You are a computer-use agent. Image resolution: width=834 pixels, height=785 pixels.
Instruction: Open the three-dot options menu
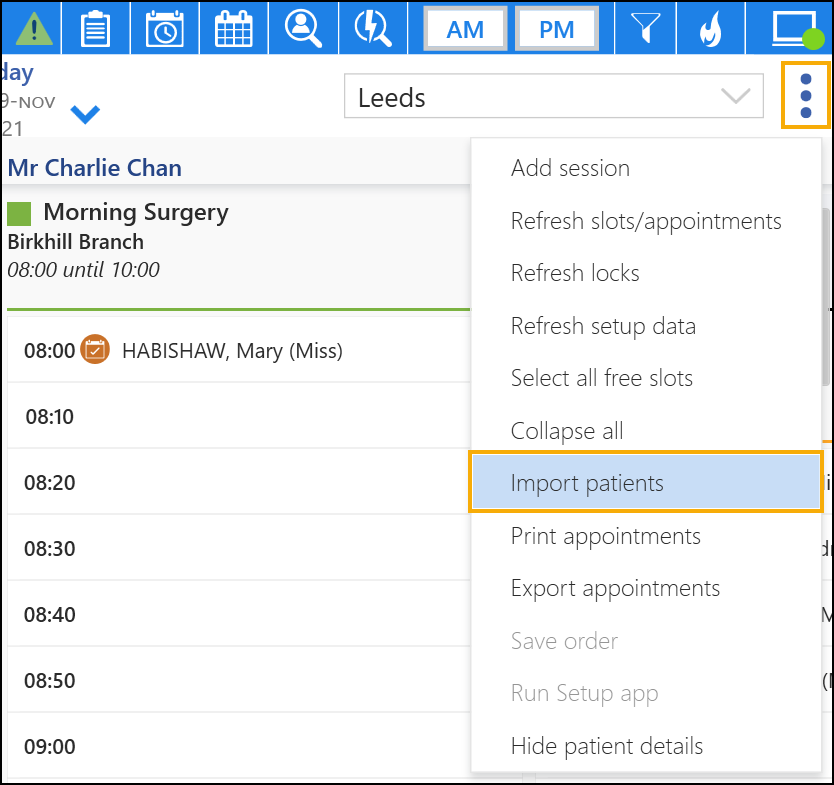click(x=806, y=96)
